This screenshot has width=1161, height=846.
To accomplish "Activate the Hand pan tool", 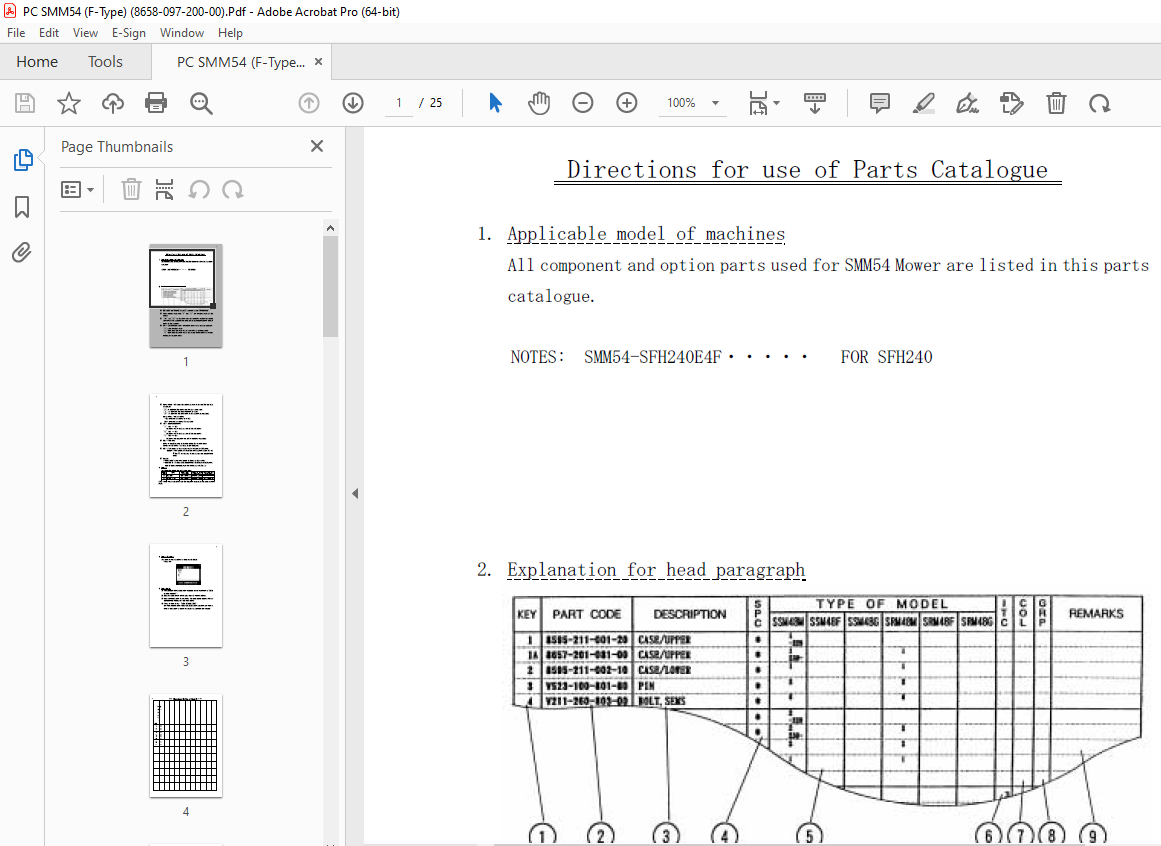I will [539, 103].
